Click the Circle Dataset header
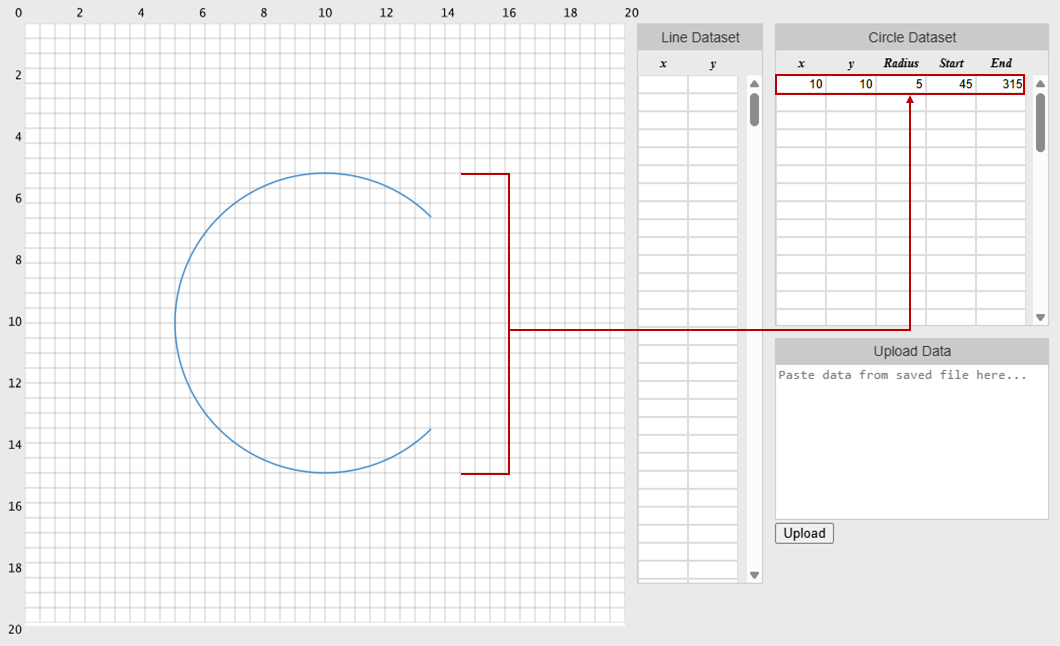Viewport: 1060px width, 646px height. tap(911, 37)
